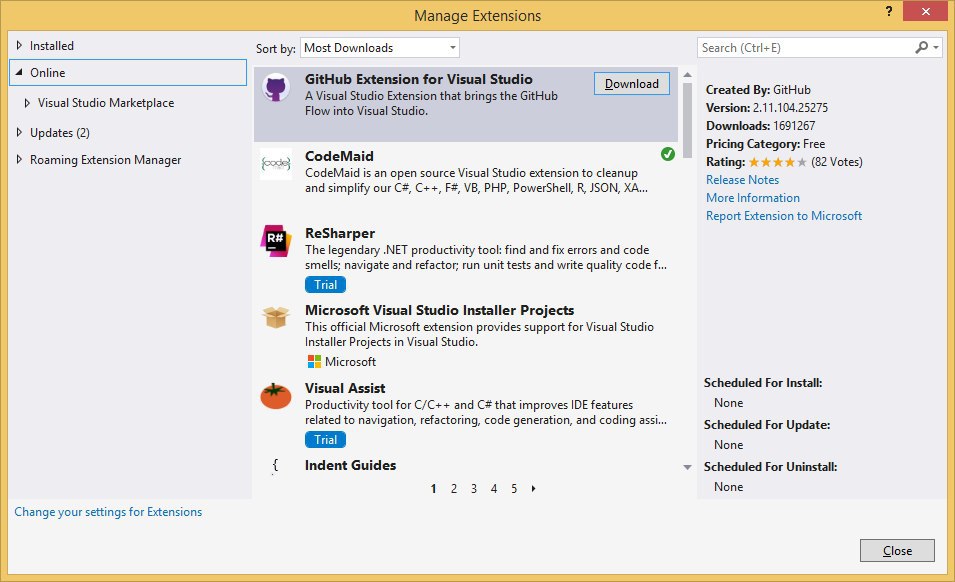Select GitHub Extension for Visual Studio title
The width and height of the screenshot is (955, 582).
click(x=418, y=79)
